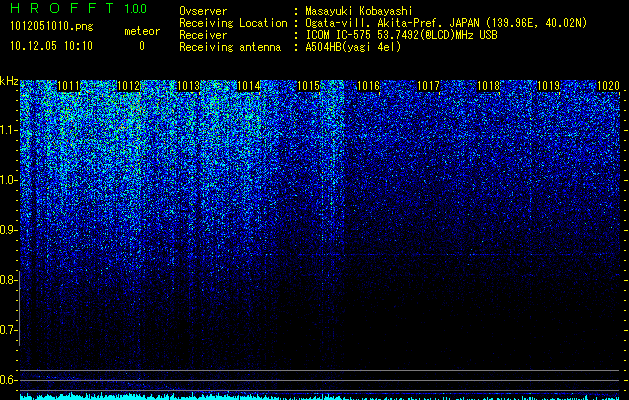Viewport: 629px width, 400px height.
Task: Click the 1015 time marker
Action: click(308, 86)
